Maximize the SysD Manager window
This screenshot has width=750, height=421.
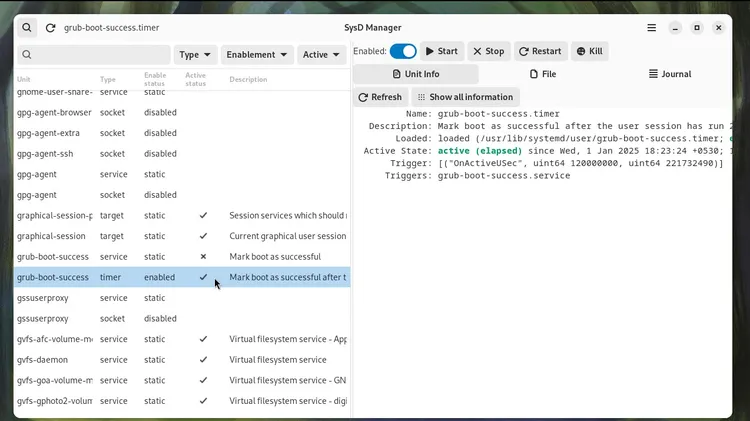pos(697,28)
